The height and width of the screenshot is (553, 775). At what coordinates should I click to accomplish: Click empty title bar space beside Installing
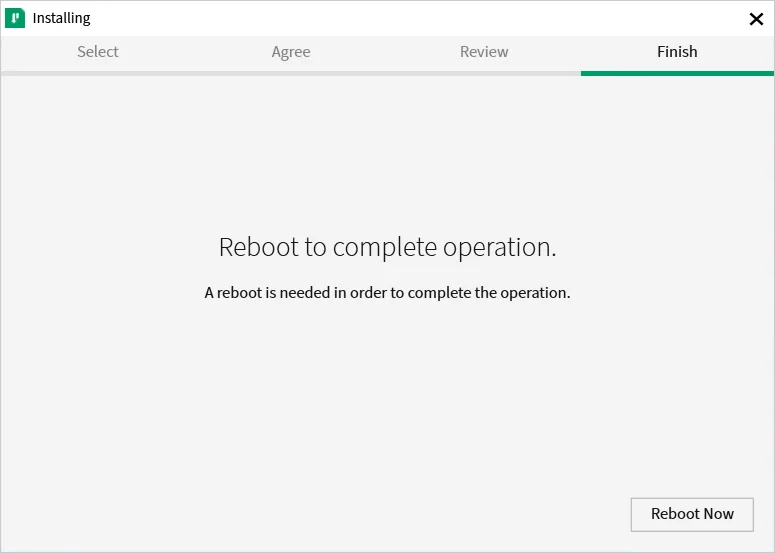click(x=400, y=18)
